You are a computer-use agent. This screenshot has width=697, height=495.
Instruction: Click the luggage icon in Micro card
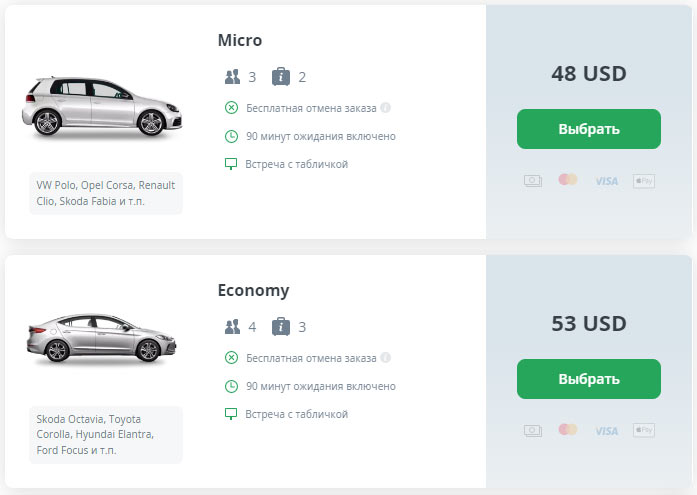click(x=282, y=77)
